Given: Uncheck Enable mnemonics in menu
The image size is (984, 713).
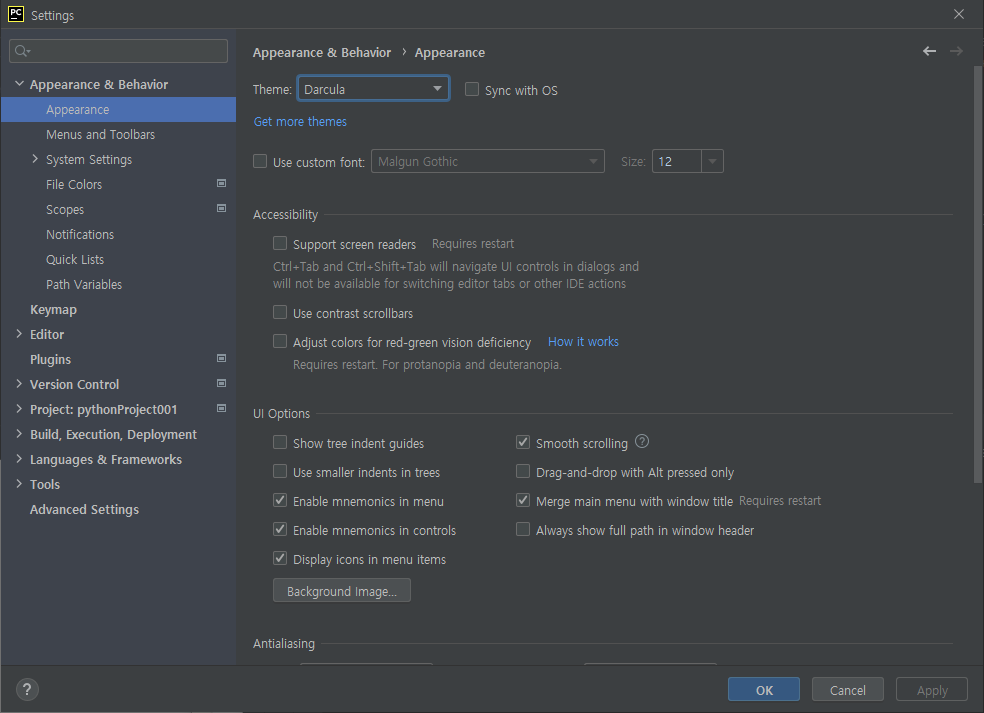Looking at the screenshot, I should 280,500.
